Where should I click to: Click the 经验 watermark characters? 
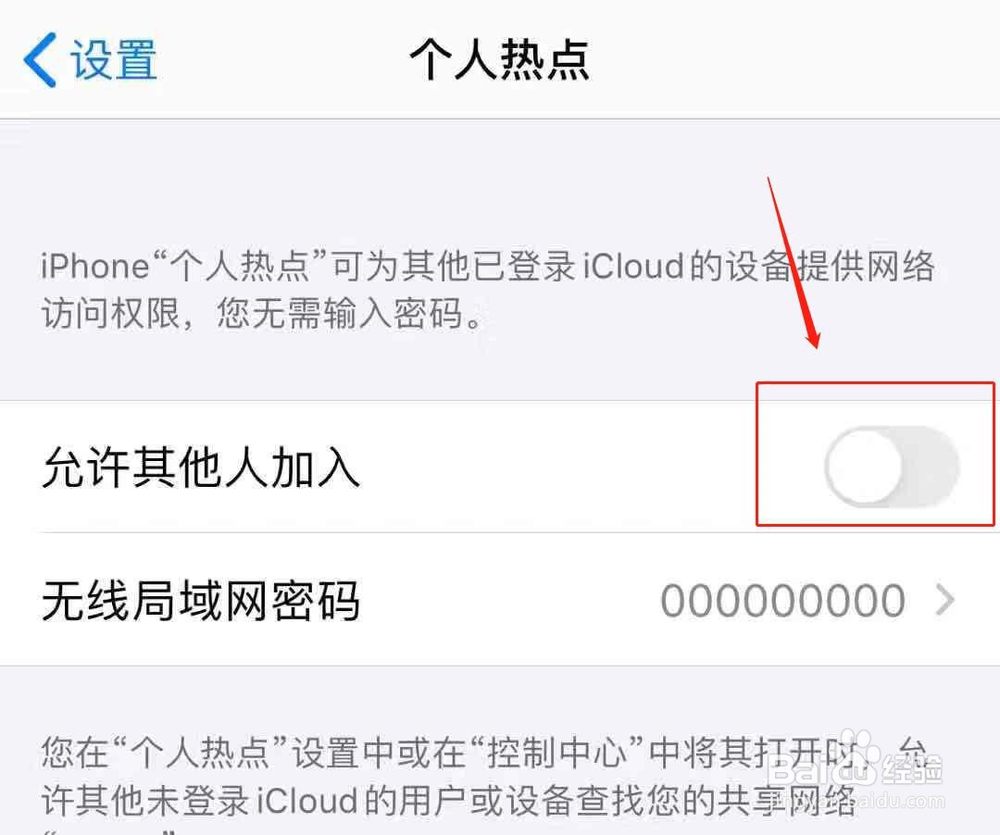(x=912, y=768)
